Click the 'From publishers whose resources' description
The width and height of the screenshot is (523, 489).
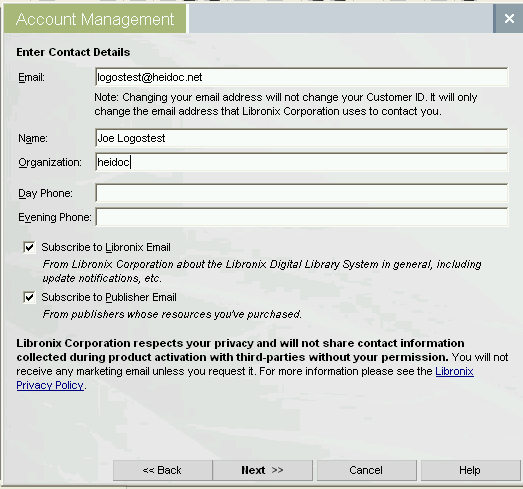tap(172, 314)
